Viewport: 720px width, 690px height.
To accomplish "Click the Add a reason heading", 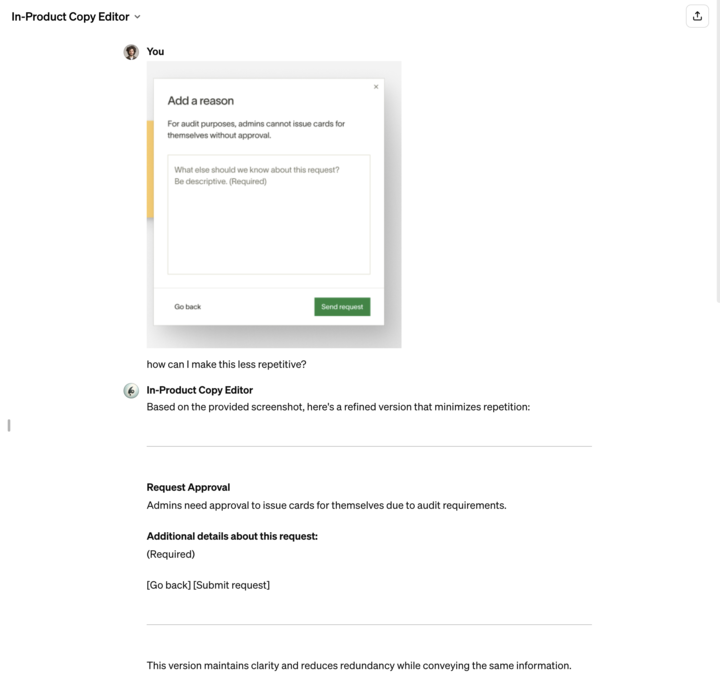I will (201, 101).
